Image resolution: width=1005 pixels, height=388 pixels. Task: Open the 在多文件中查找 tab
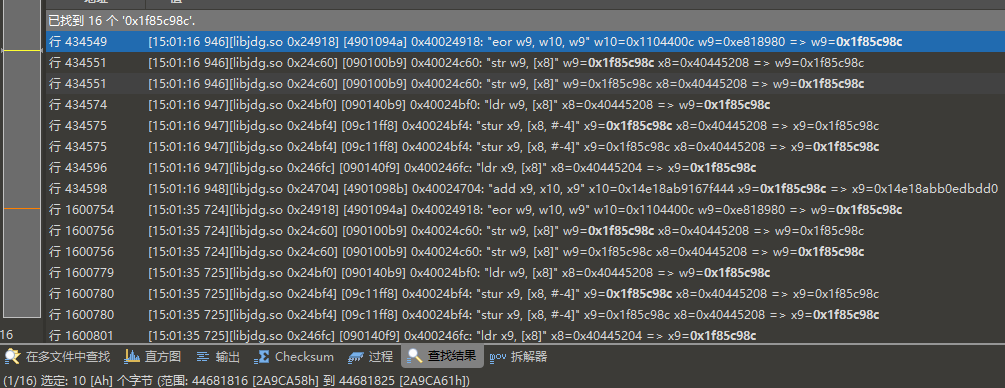pos(57,357)
